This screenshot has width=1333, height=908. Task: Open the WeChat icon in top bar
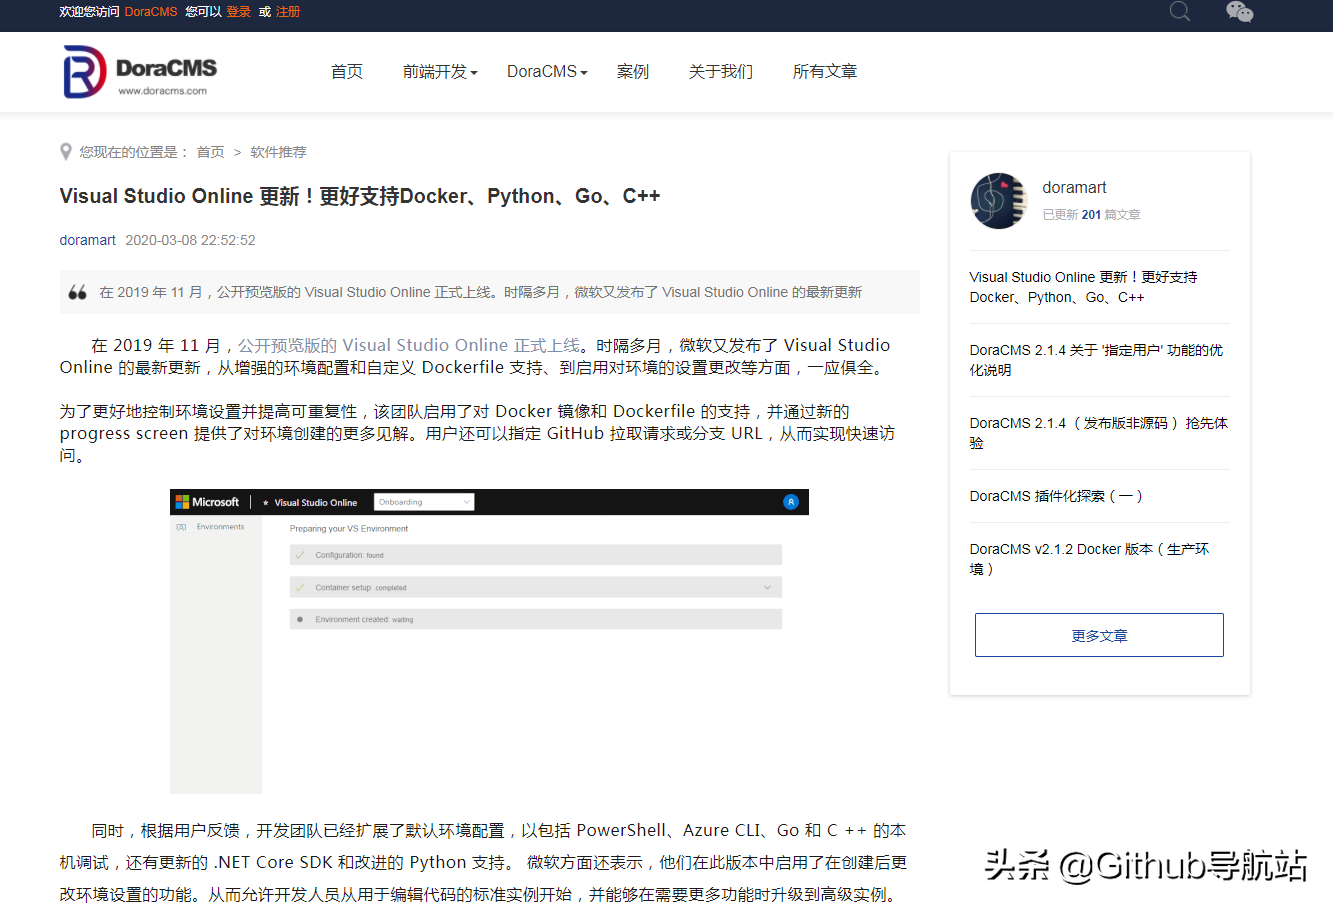[x=1239, y=11]
